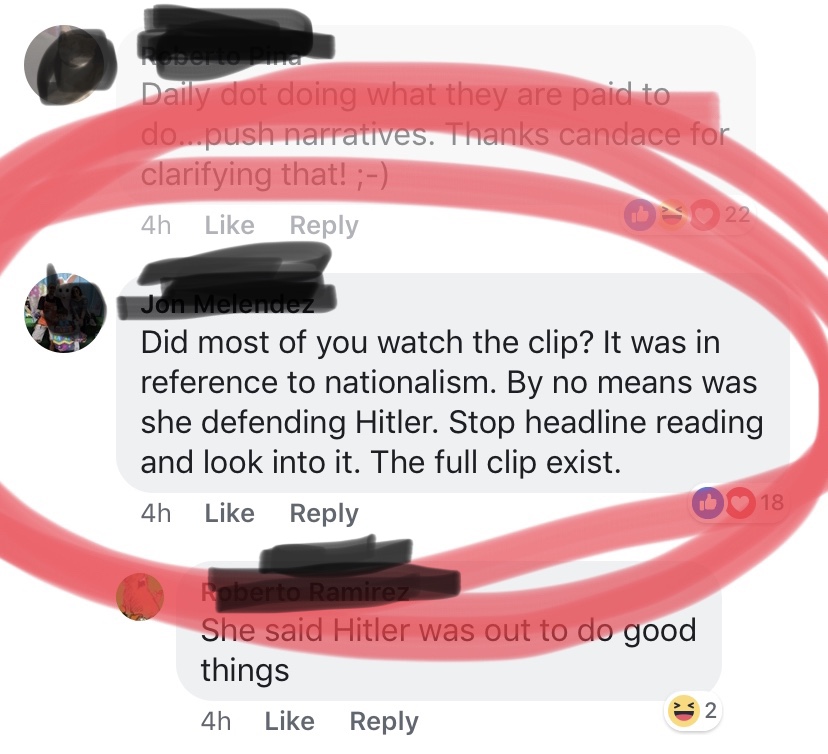Image resolution: width=828 pixels, height=754 pixels.
Task: Click laughing face reaction on 22-reaction comment
Action: 672,215
